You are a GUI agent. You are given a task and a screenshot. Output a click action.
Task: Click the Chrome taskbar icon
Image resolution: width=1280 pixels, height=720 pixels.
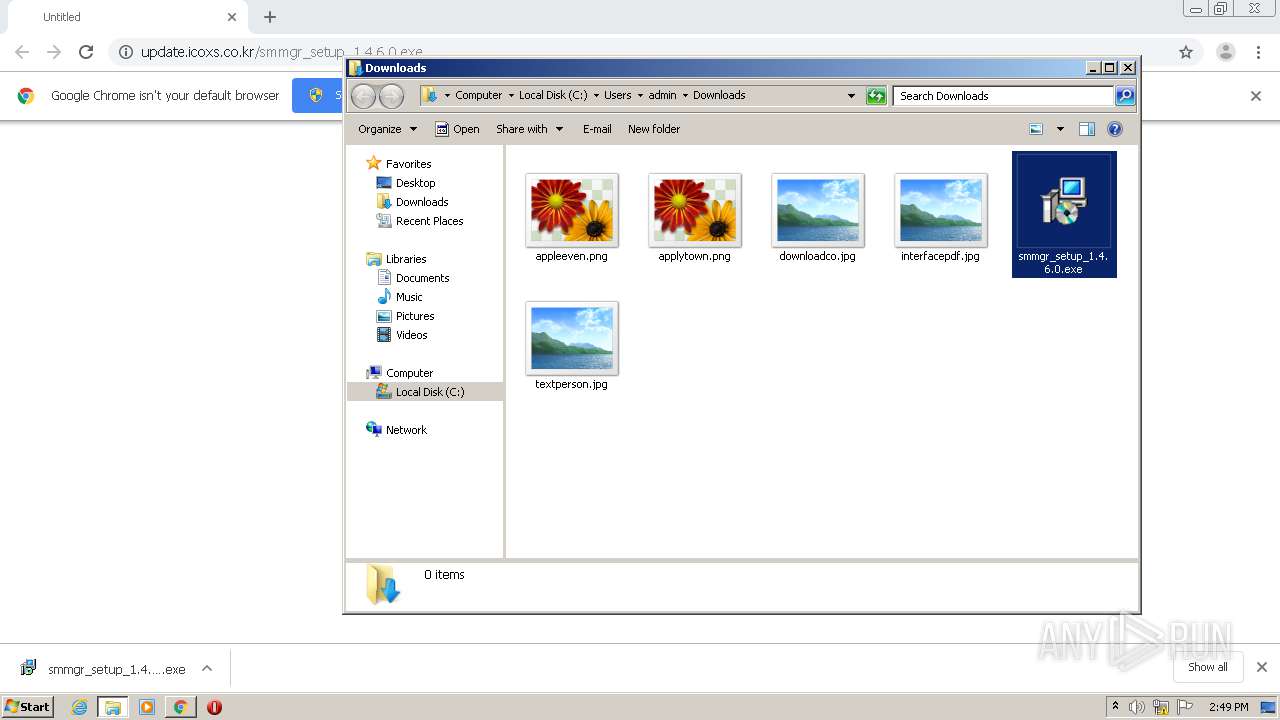pyautogui.click(x=180, y=707)
